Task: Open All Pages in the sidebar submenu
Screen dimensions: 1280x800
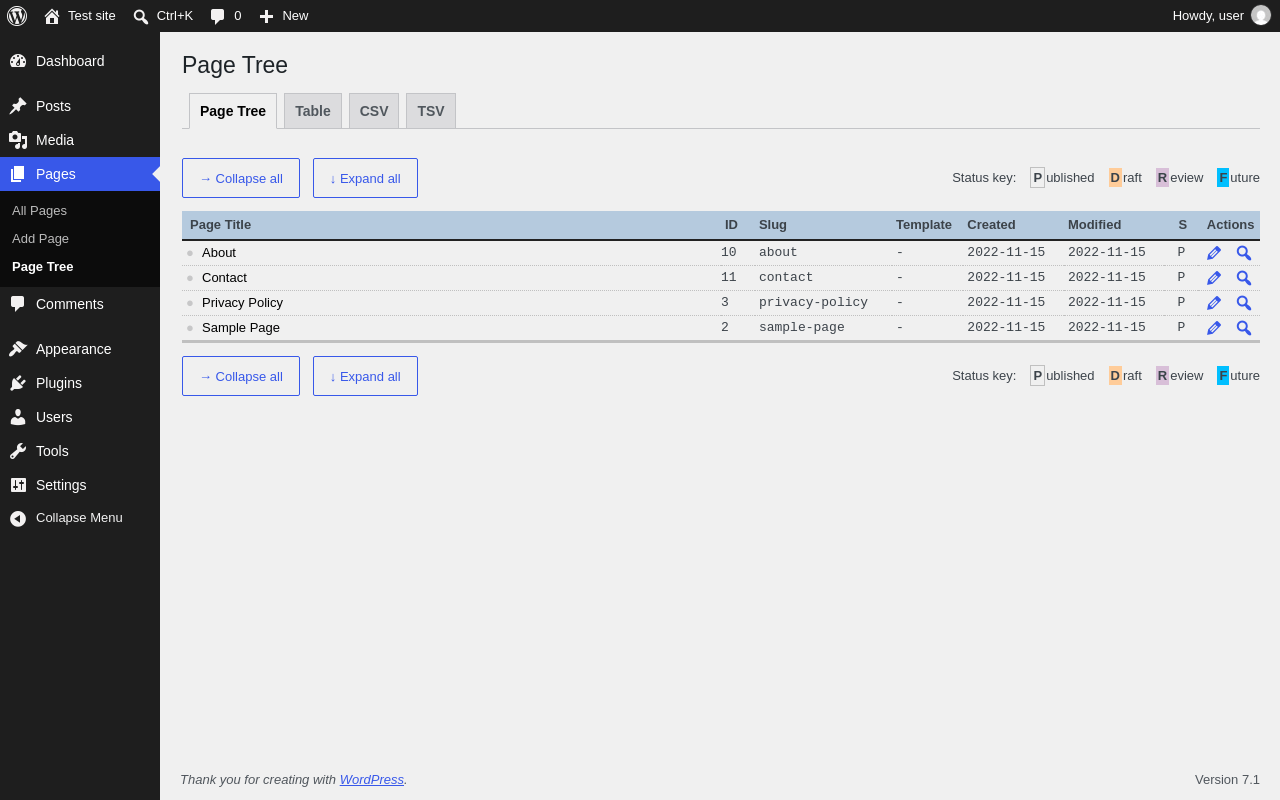Action: click(x=39, y=211)
